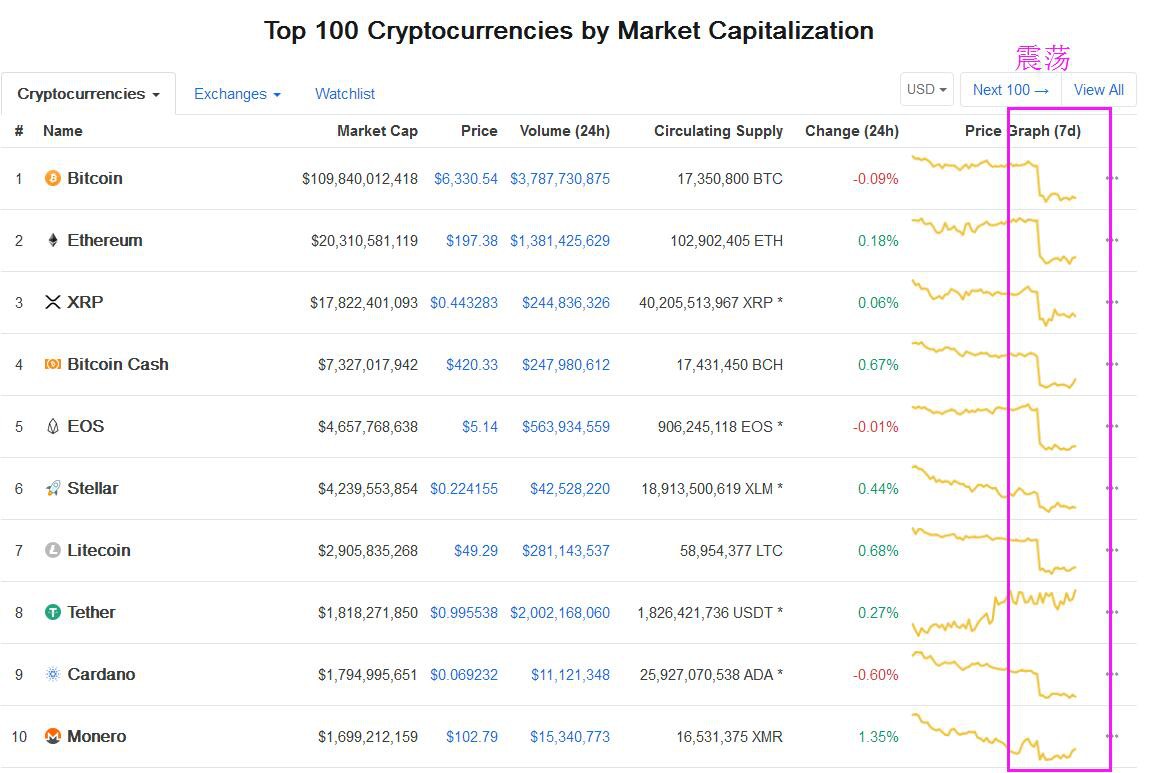The width and height of the screenshot is (1156, 773).
Task: Open Tether 24h volume link
Action: click(560, 613)
